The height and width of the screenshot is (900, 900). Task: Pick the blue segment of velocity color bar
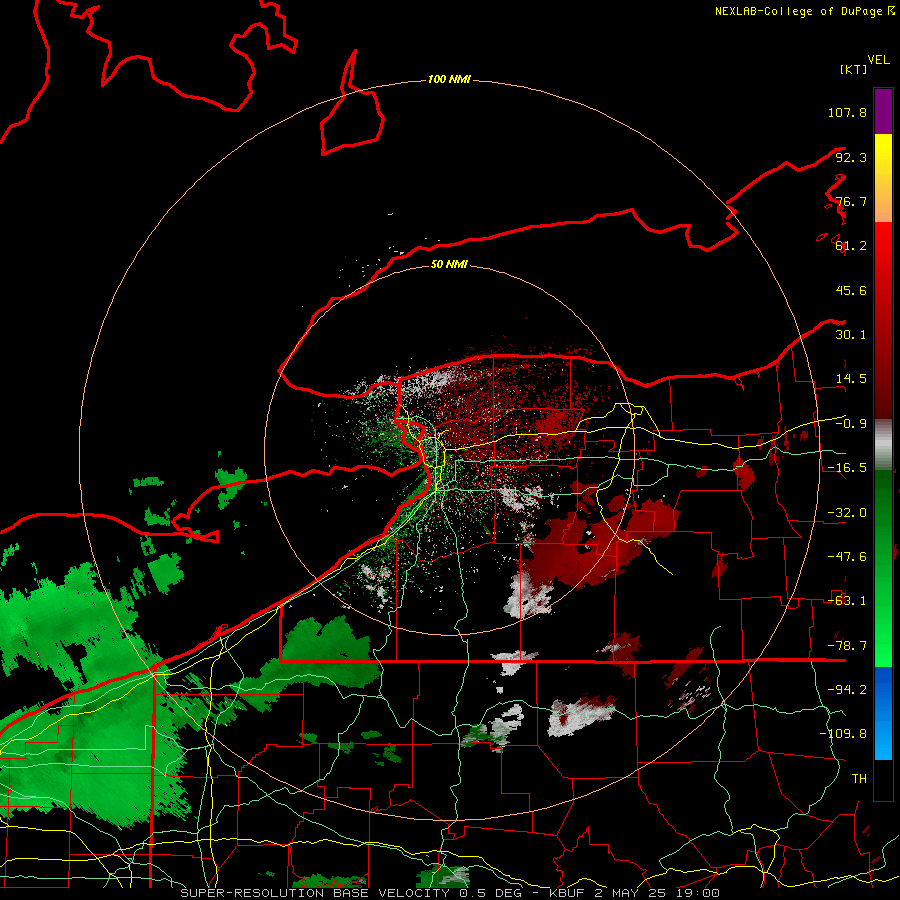tap(883, 713)
